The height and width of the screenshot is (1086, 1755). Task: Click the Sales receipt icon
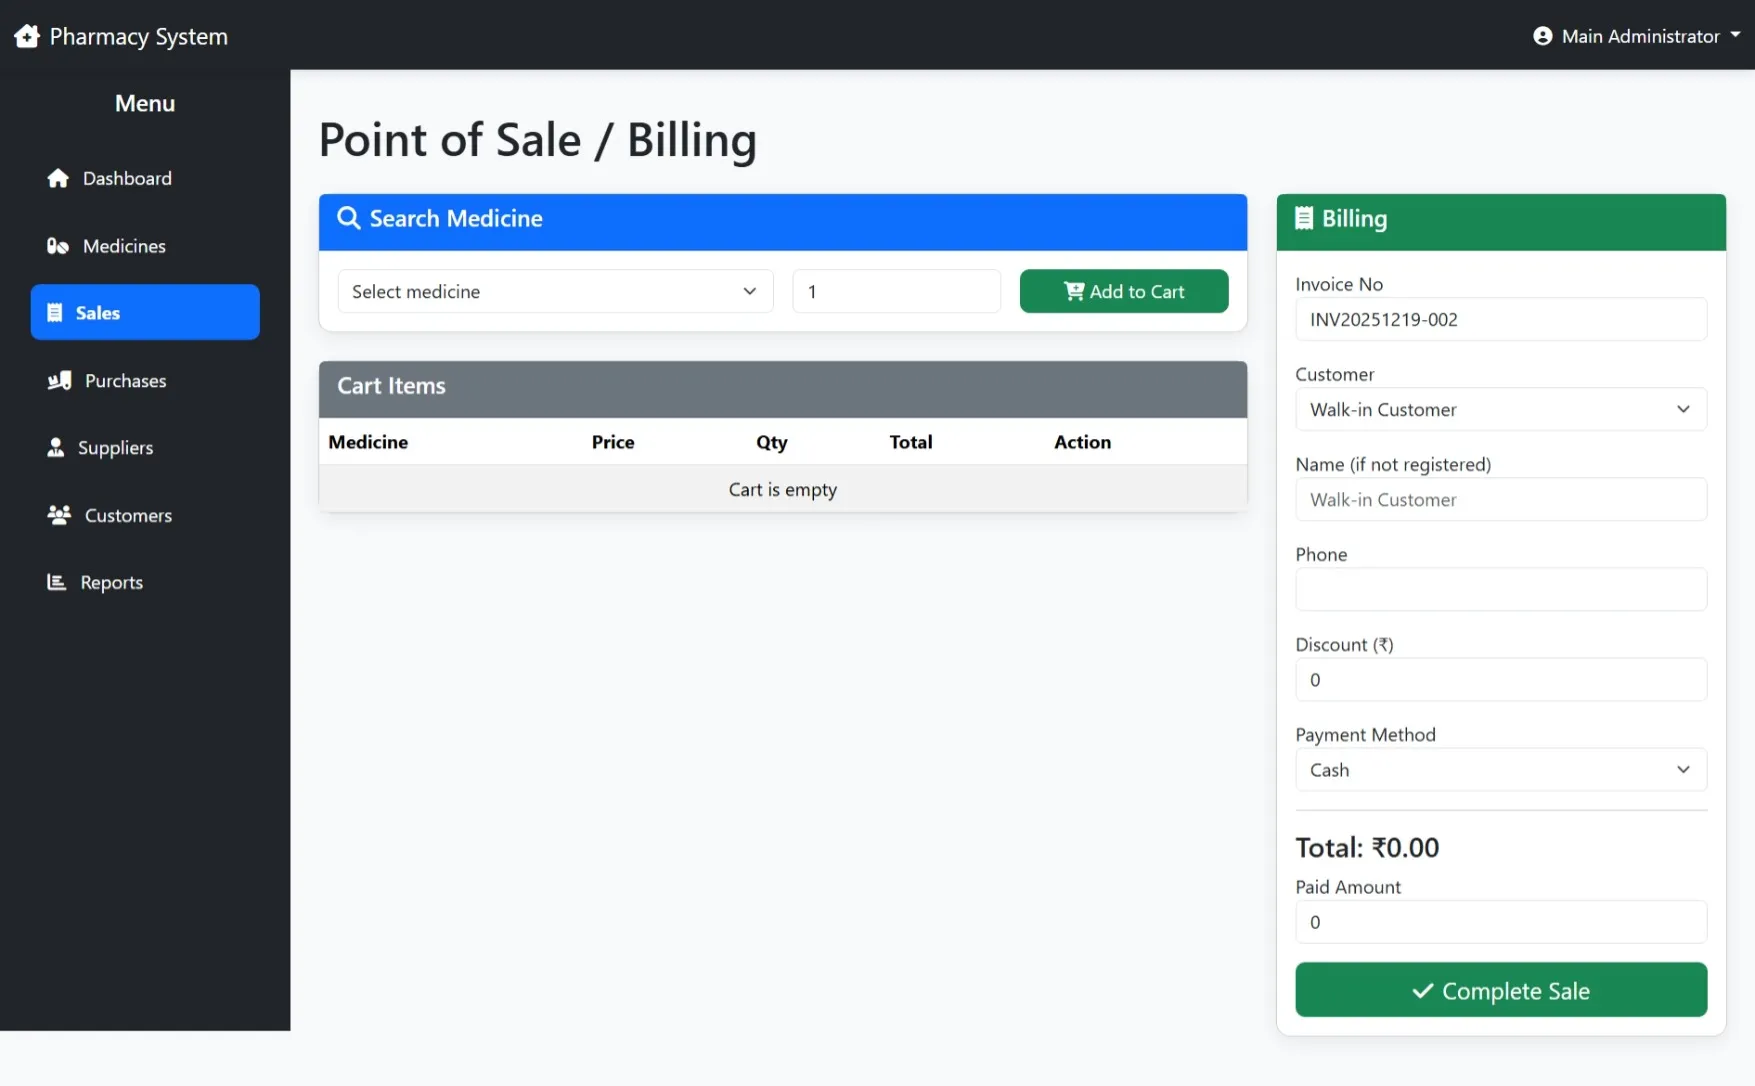point(56,312)
